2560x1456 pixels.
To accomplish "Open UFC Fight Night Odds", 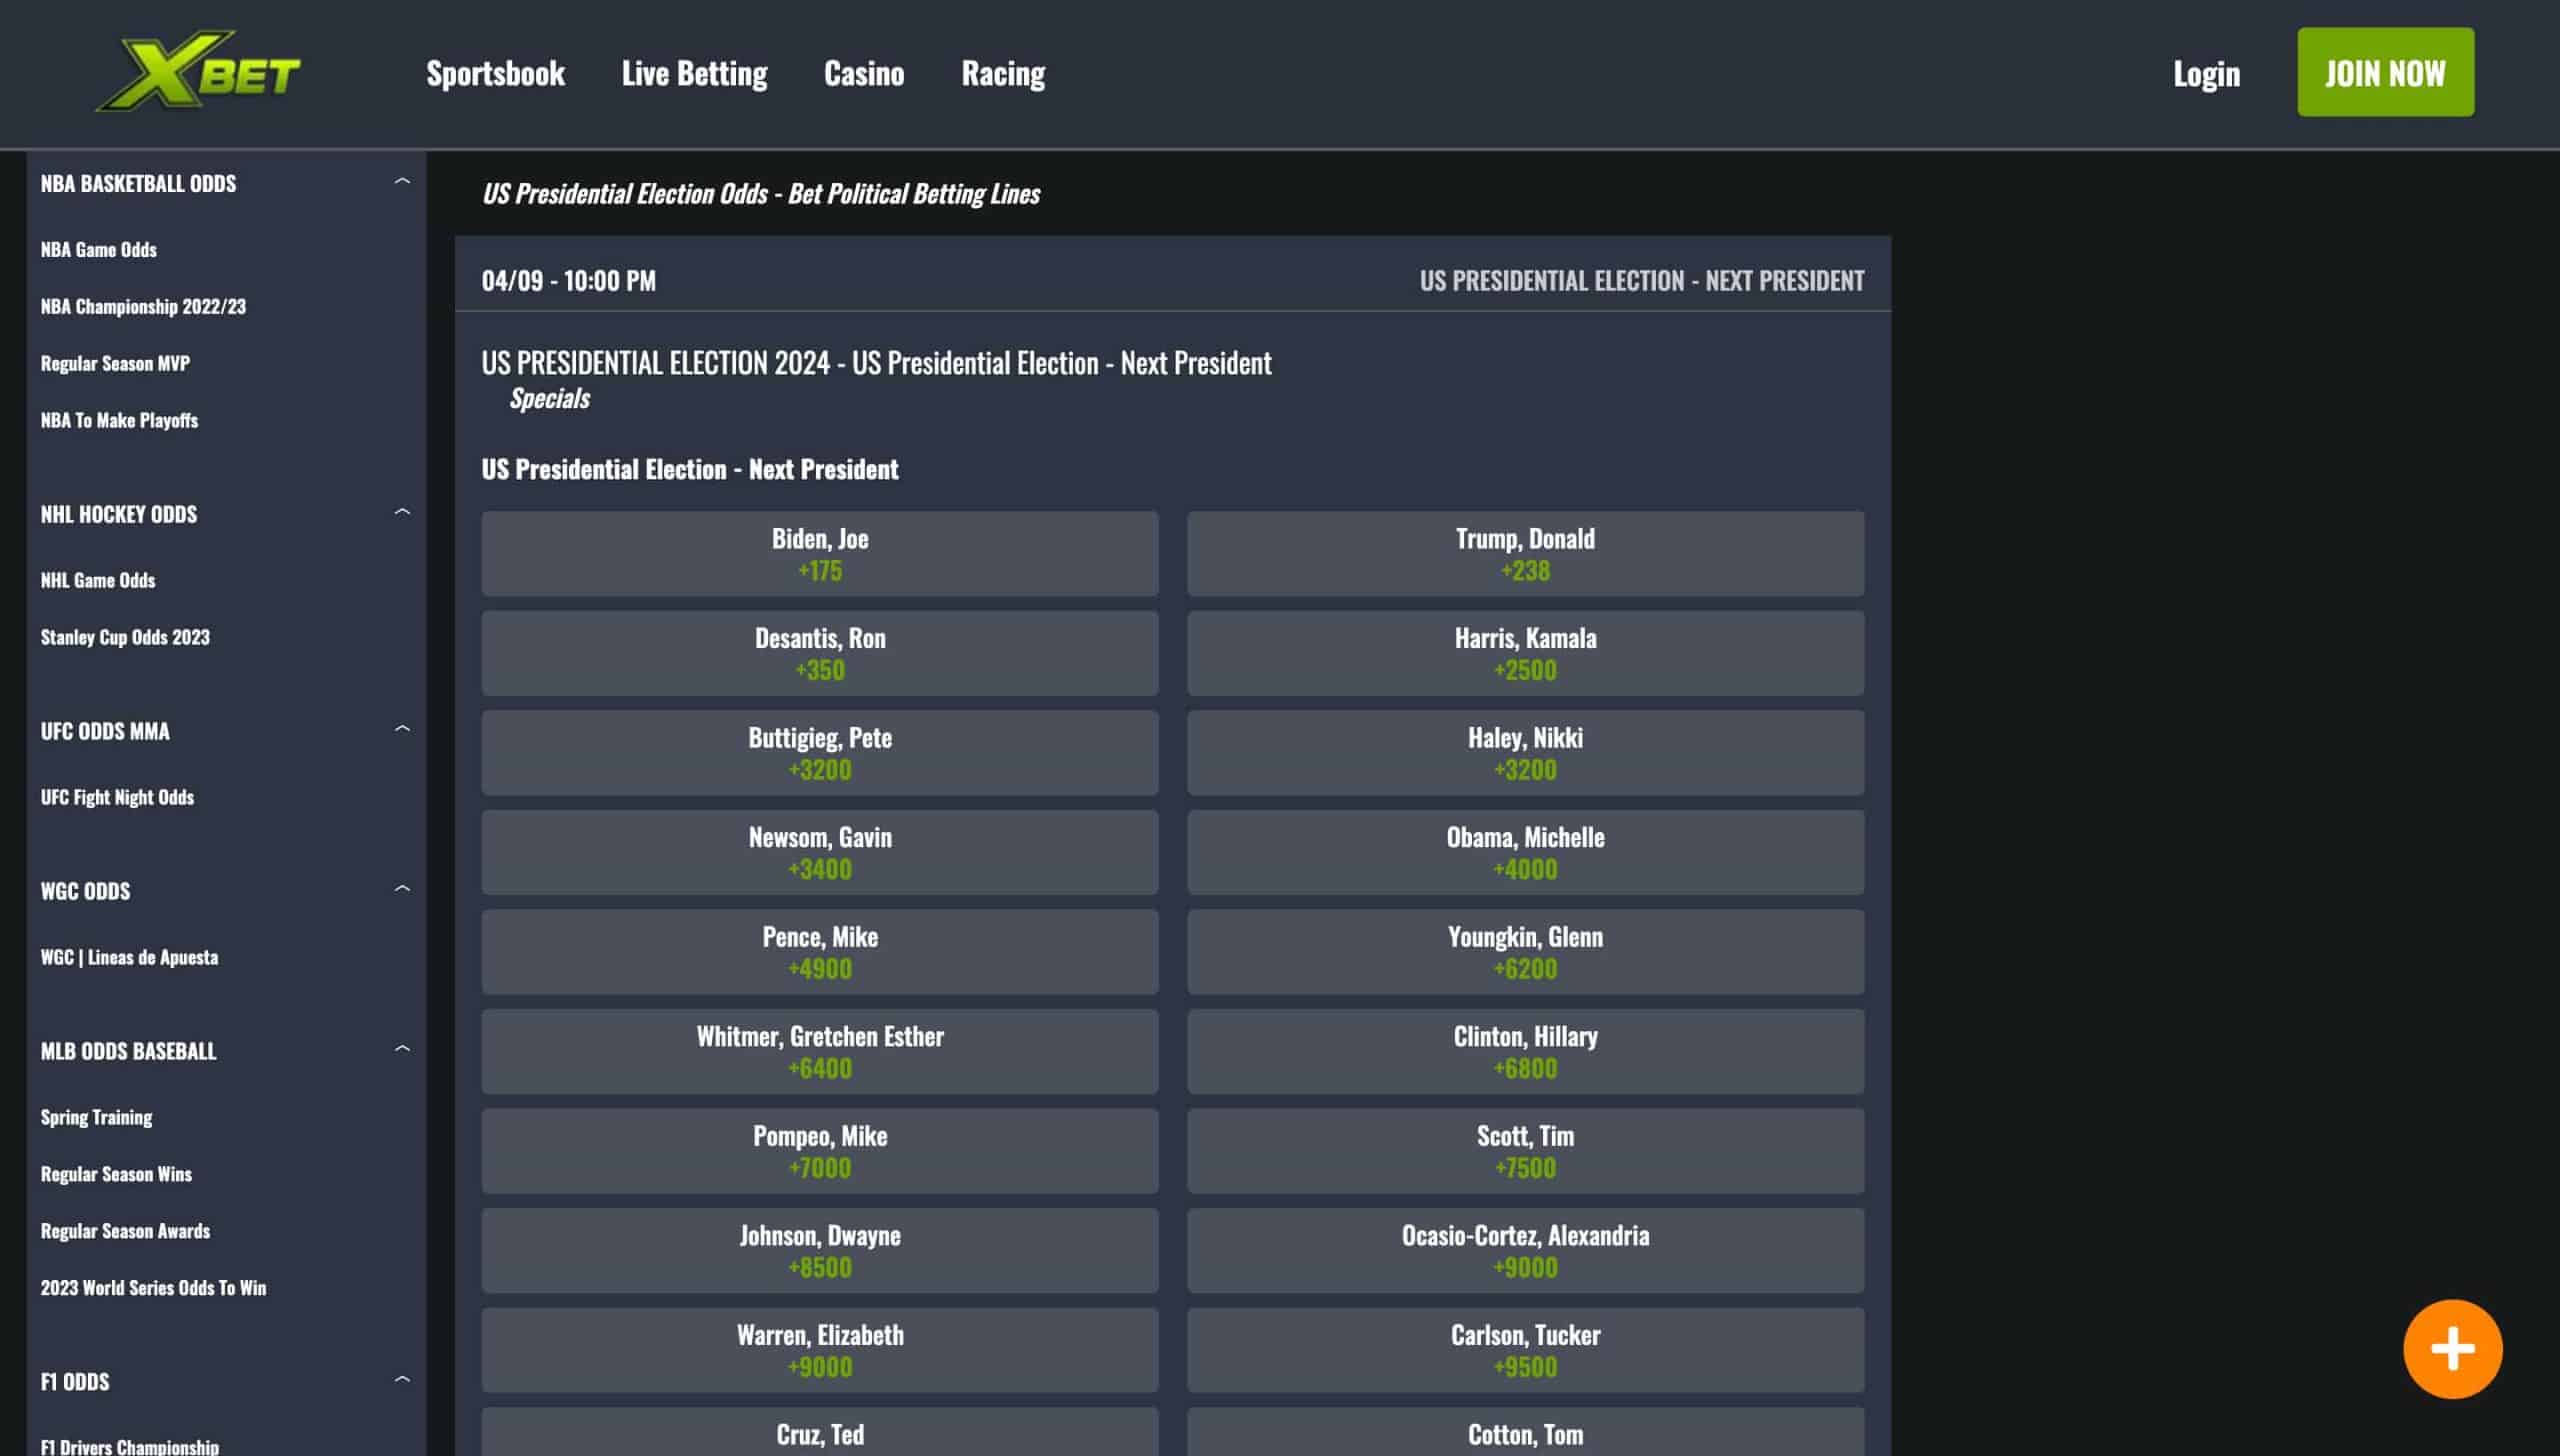I will (117, 798).
